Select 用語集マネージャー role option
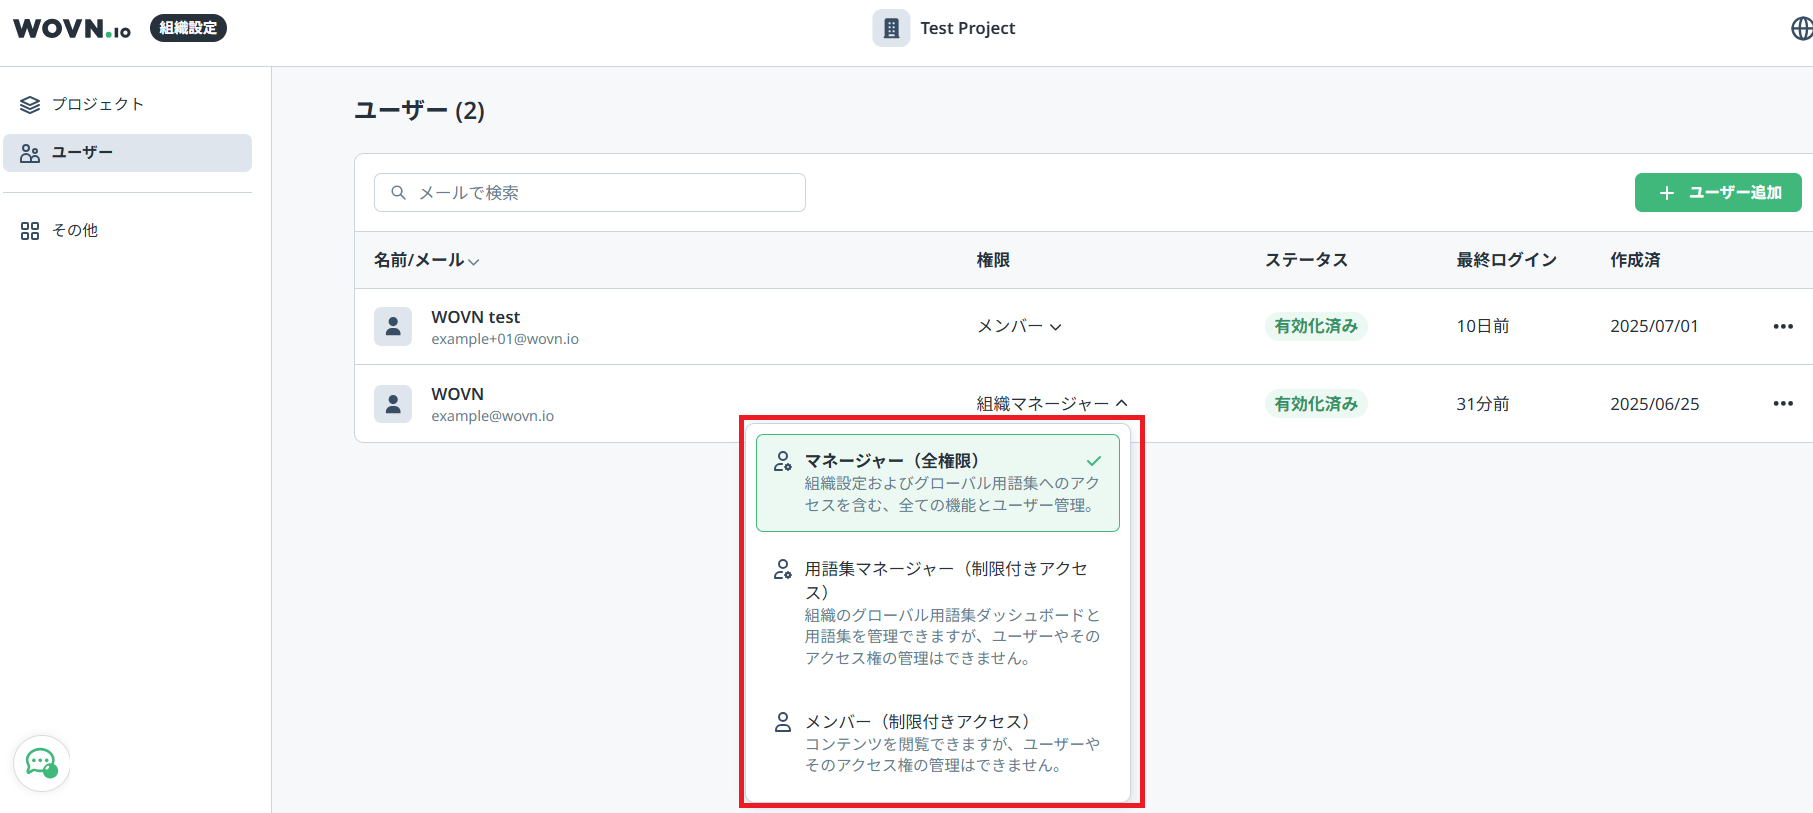 coord(937,613)
